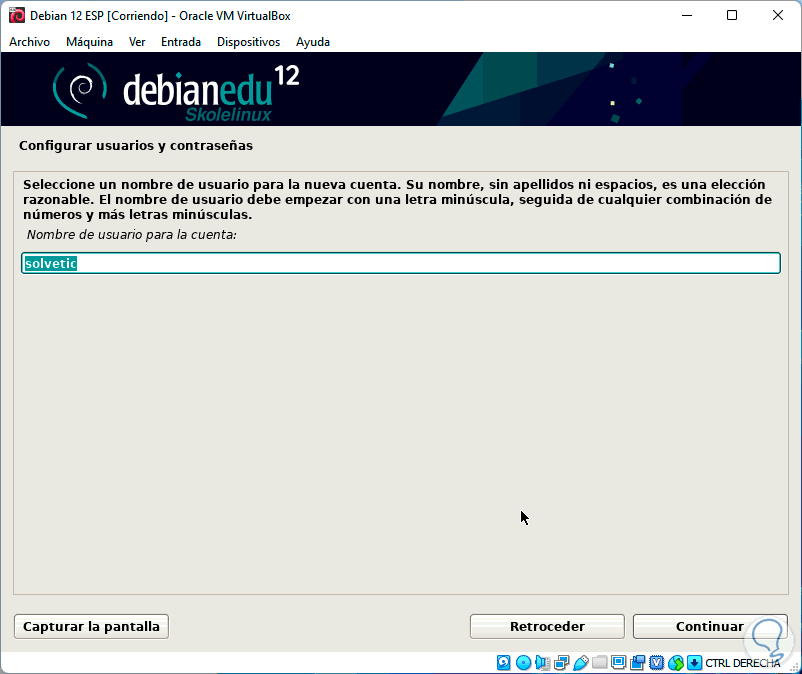Screen dimensions: 802x674
Task: Maximize the VirtualBox window
Action: coord(732,15)
